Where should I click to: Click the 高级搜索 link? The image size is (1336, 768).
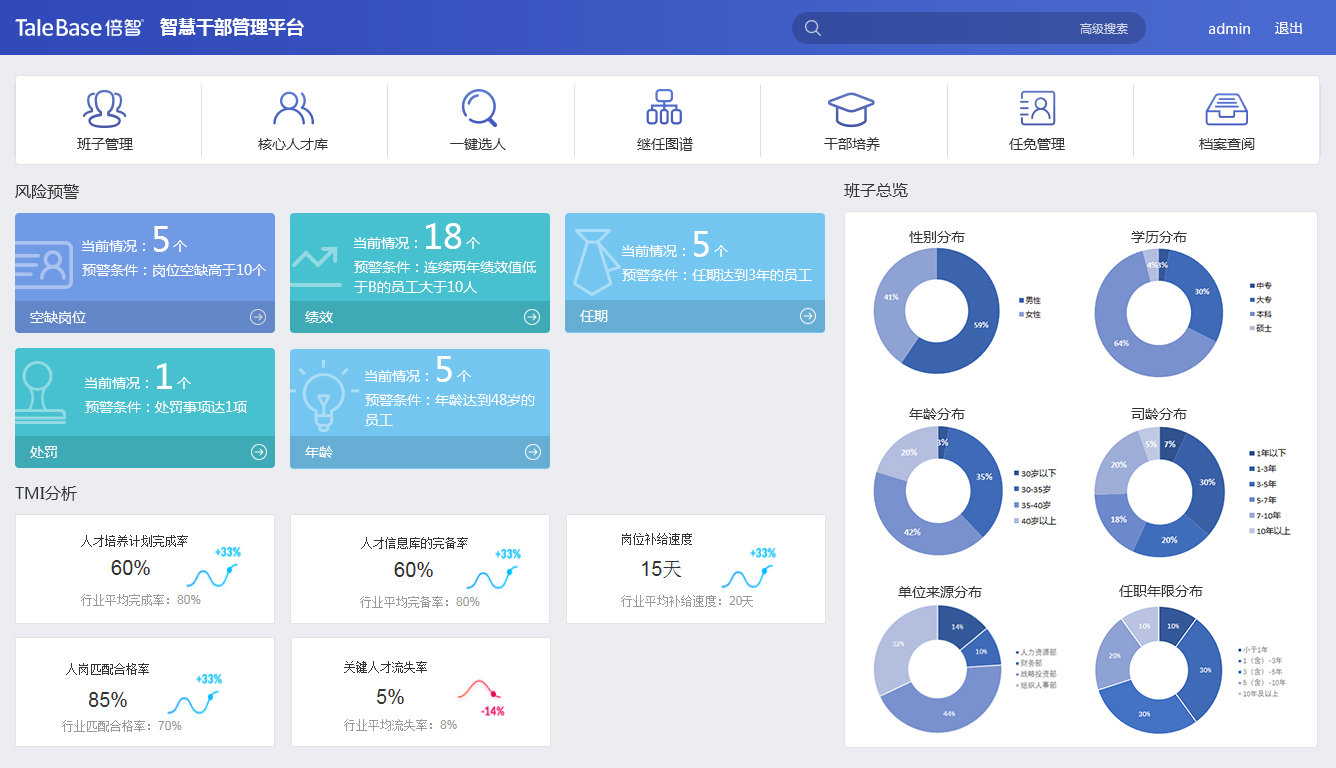click(1103, 29)
